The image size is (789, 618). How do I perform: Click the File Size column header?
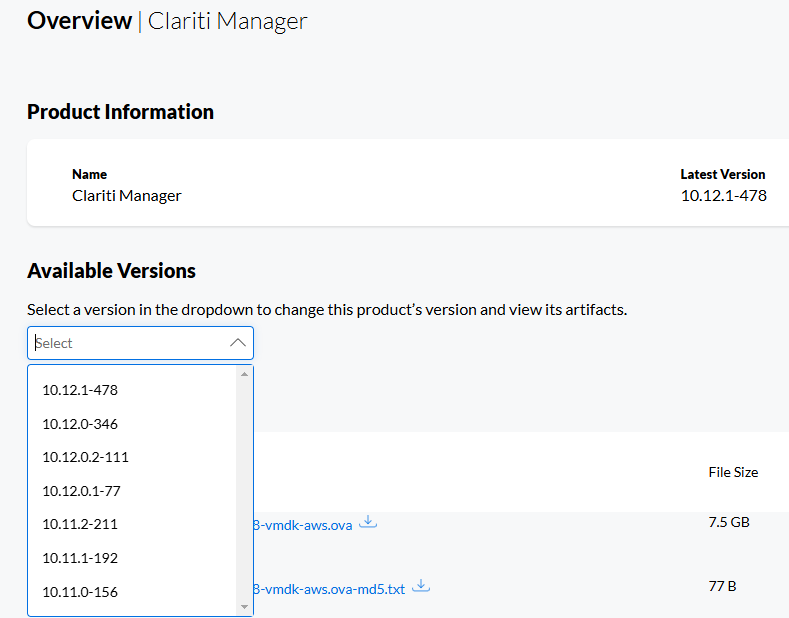732,472
